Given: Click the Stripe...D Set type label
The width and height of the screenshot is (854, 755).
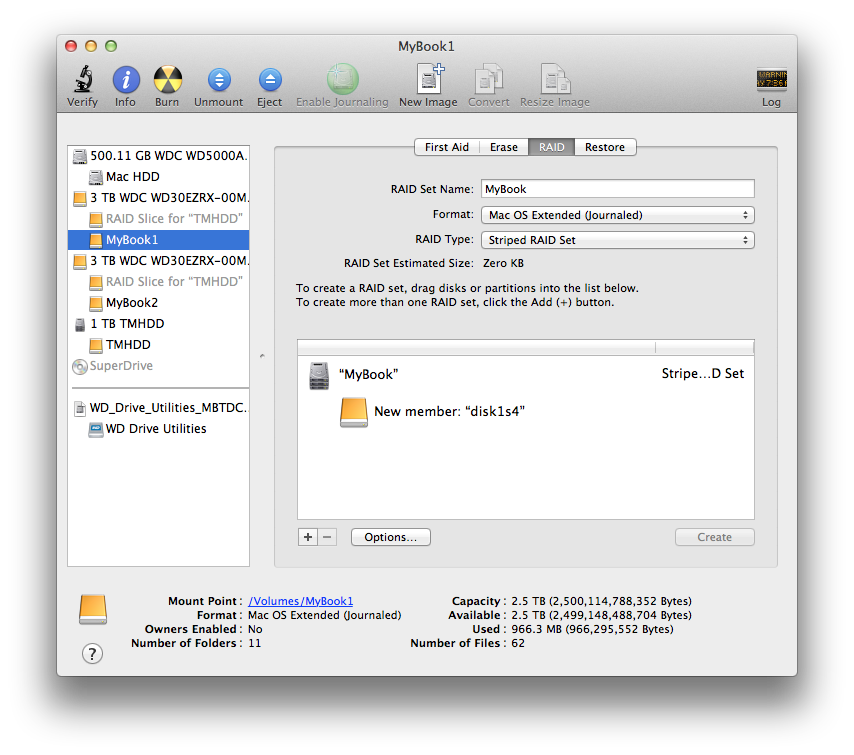Looking at the screenshot, I should click(x=703, y=374).
